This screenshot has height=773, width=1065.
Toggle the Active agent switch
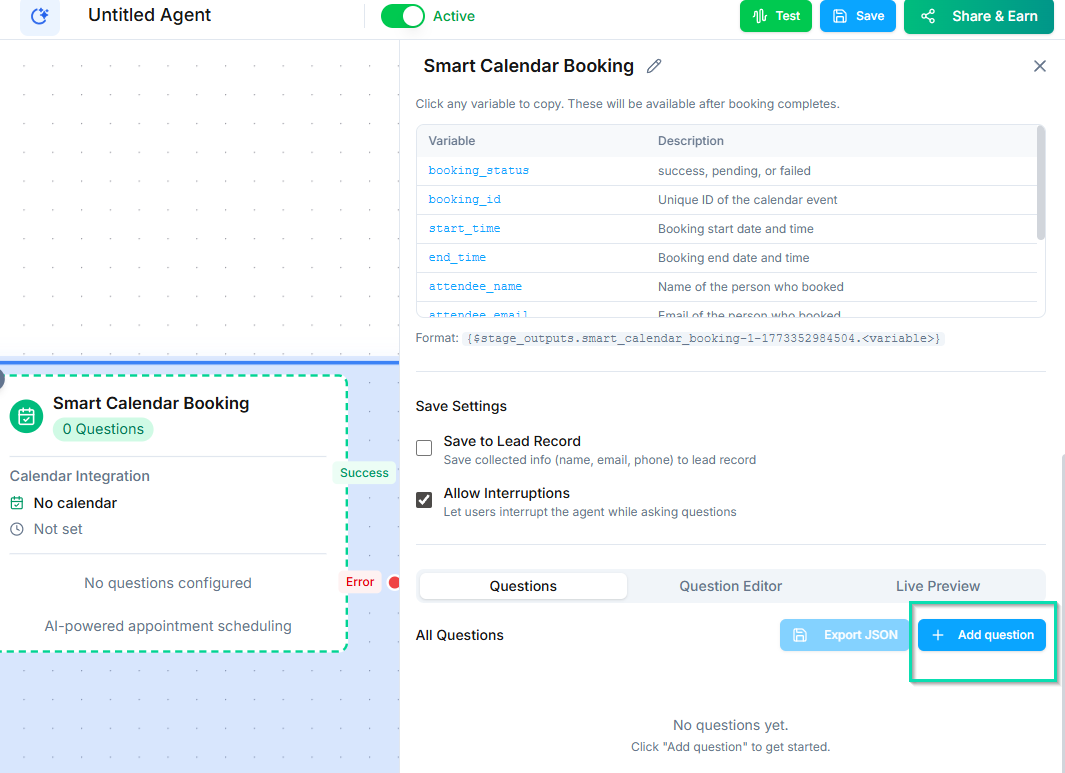pos(402,16)
